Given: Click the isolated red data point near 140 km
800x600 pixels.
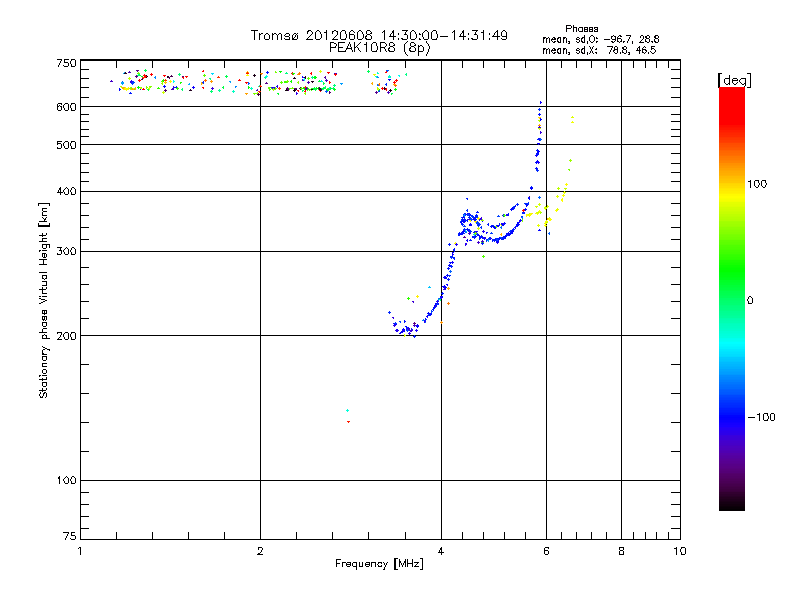Looking at the screenshot, I should 348,422.
